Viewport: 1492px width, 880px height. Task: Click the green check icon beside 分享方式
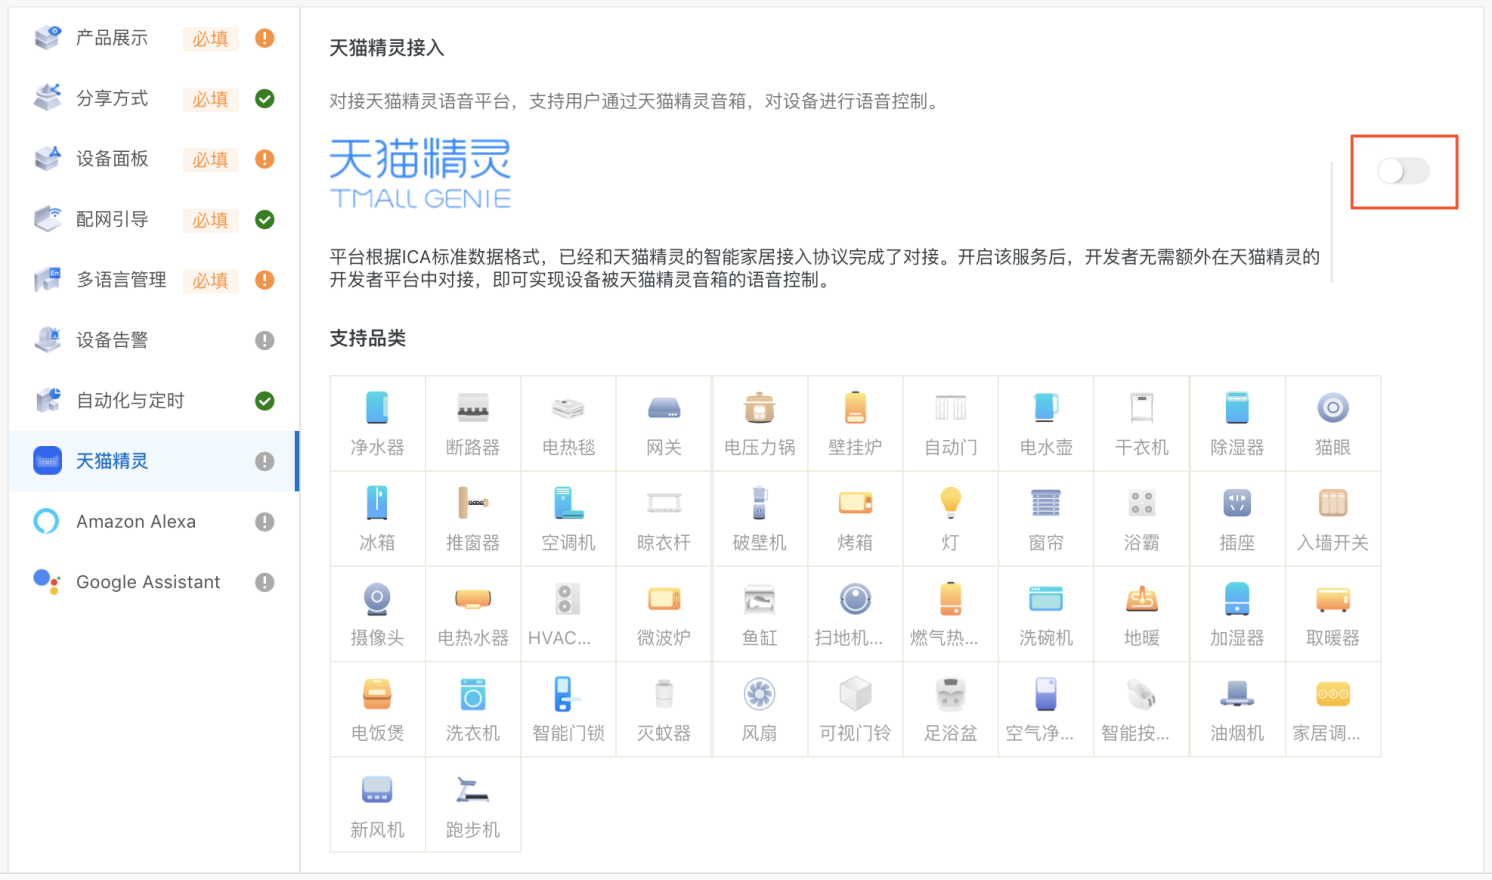click(x=265, y=99)
